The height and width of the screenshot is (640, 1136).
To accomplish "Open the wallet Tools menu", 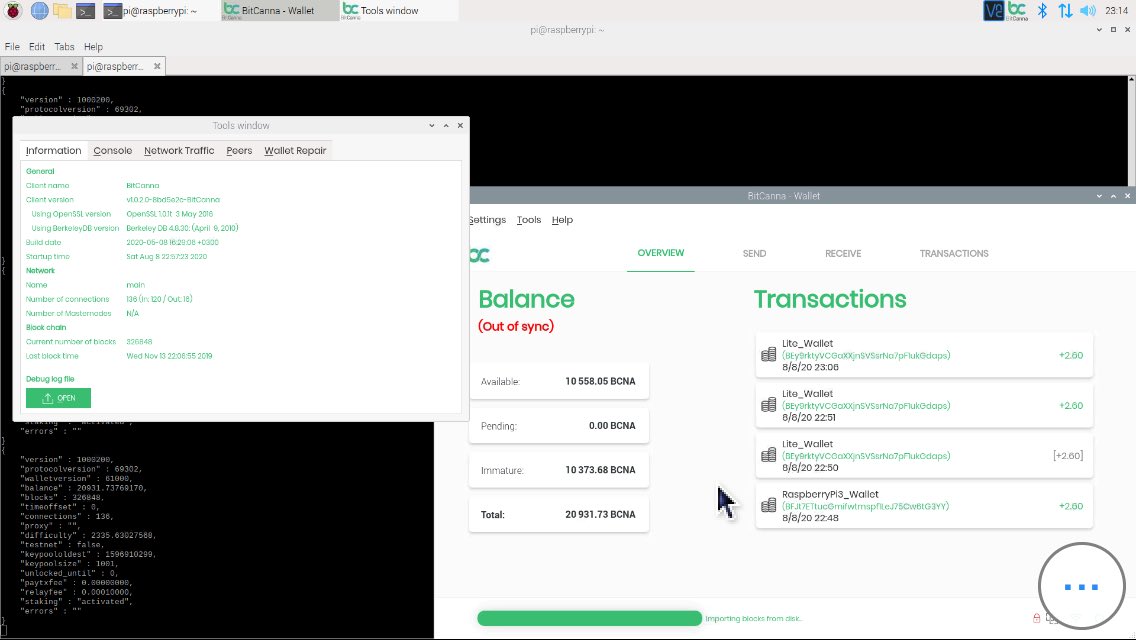I will pos(529,220).
